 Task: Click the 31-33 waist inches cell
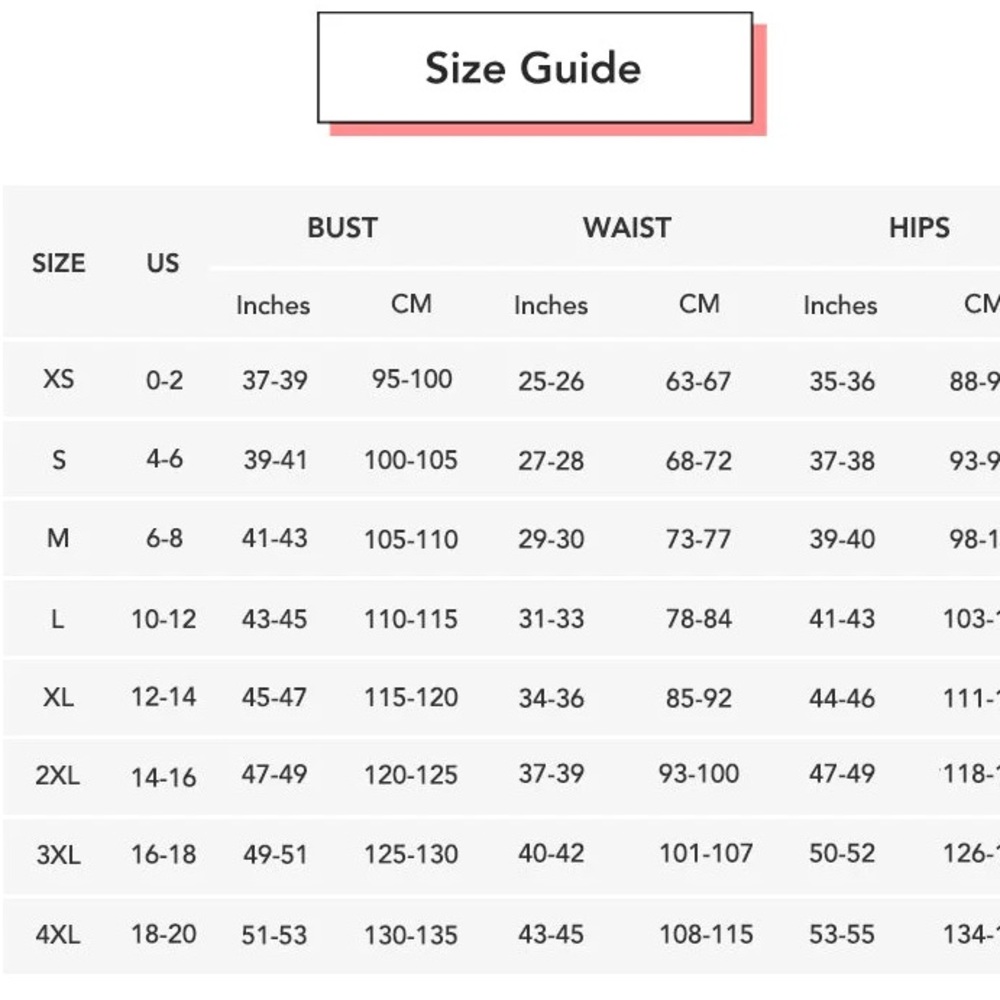pos(551,619)
